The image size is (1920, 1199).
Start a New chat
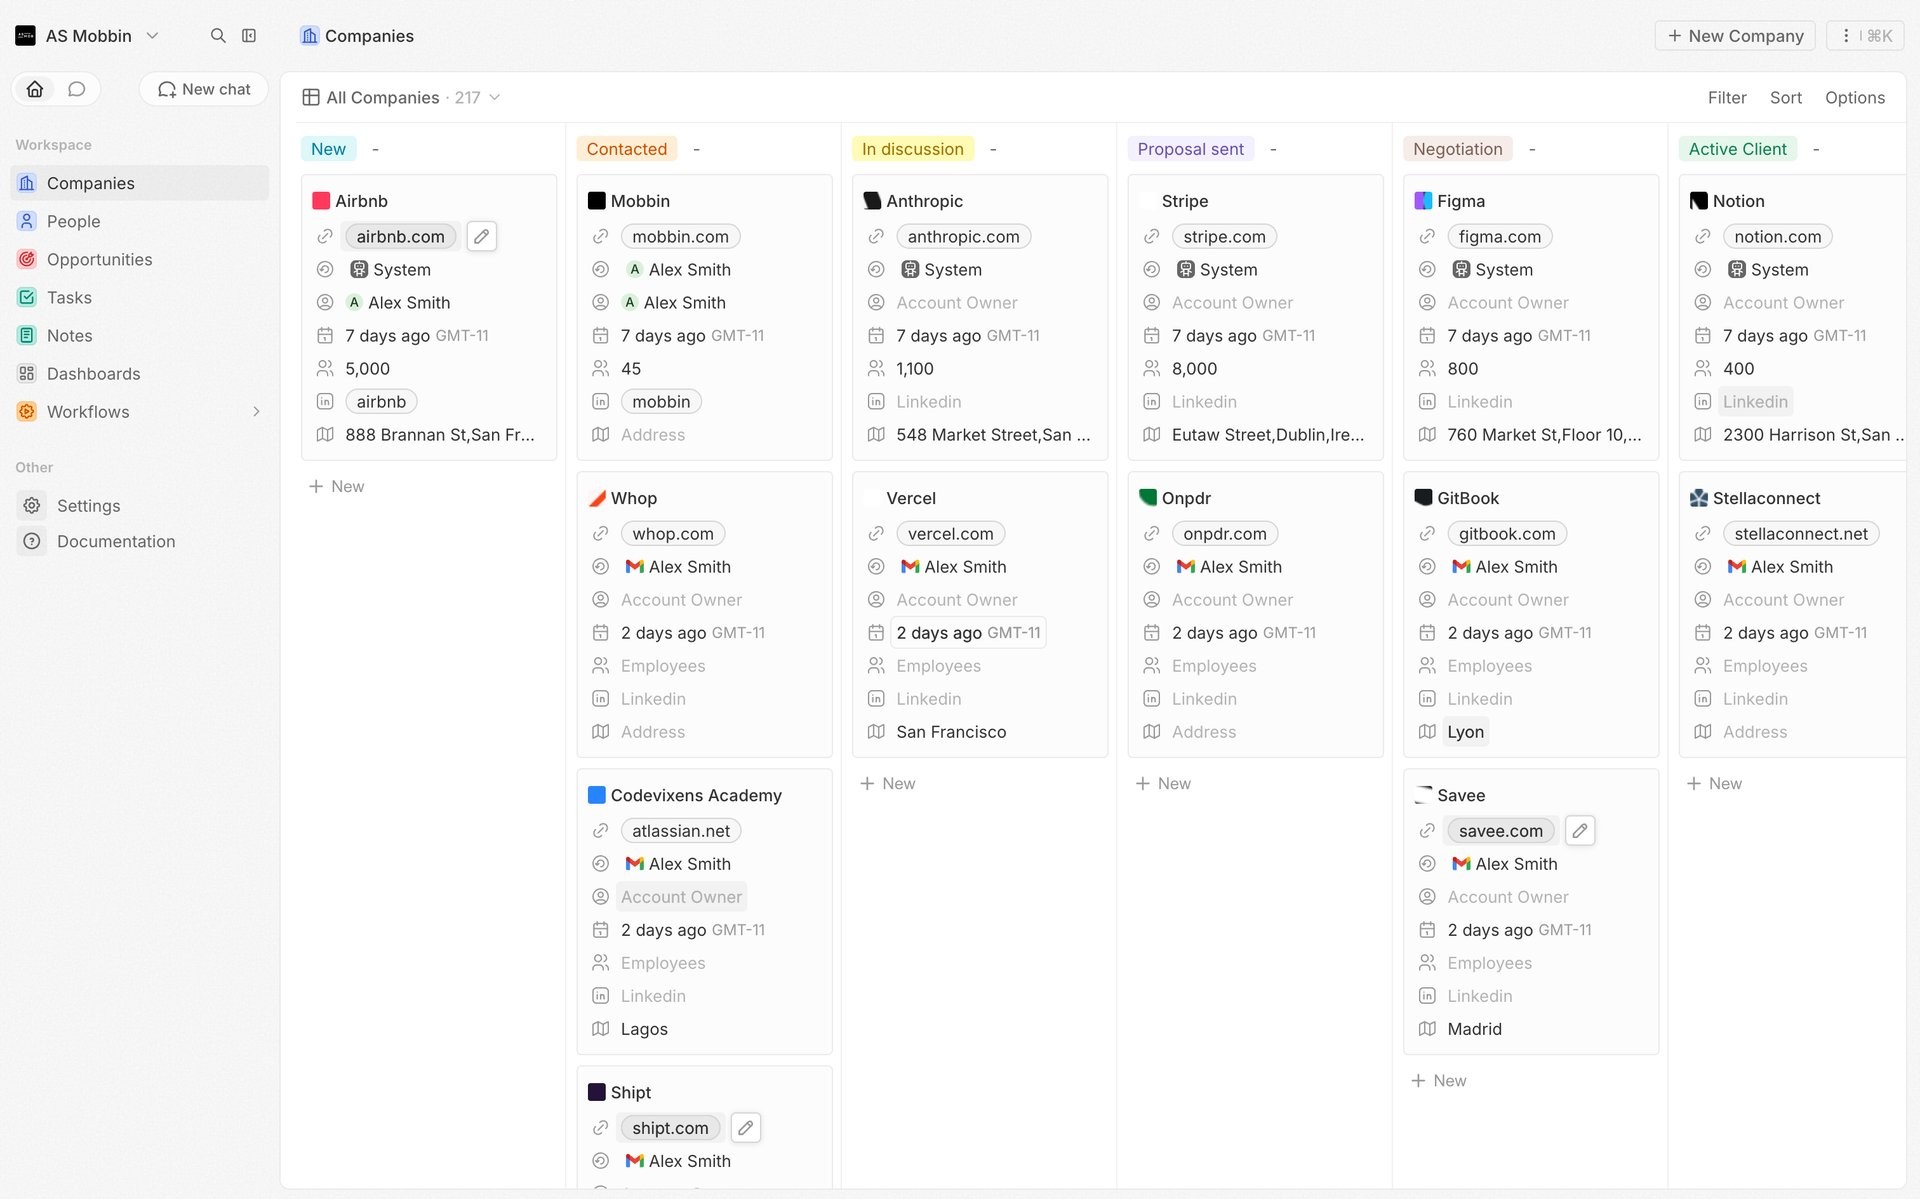(204, 89)
